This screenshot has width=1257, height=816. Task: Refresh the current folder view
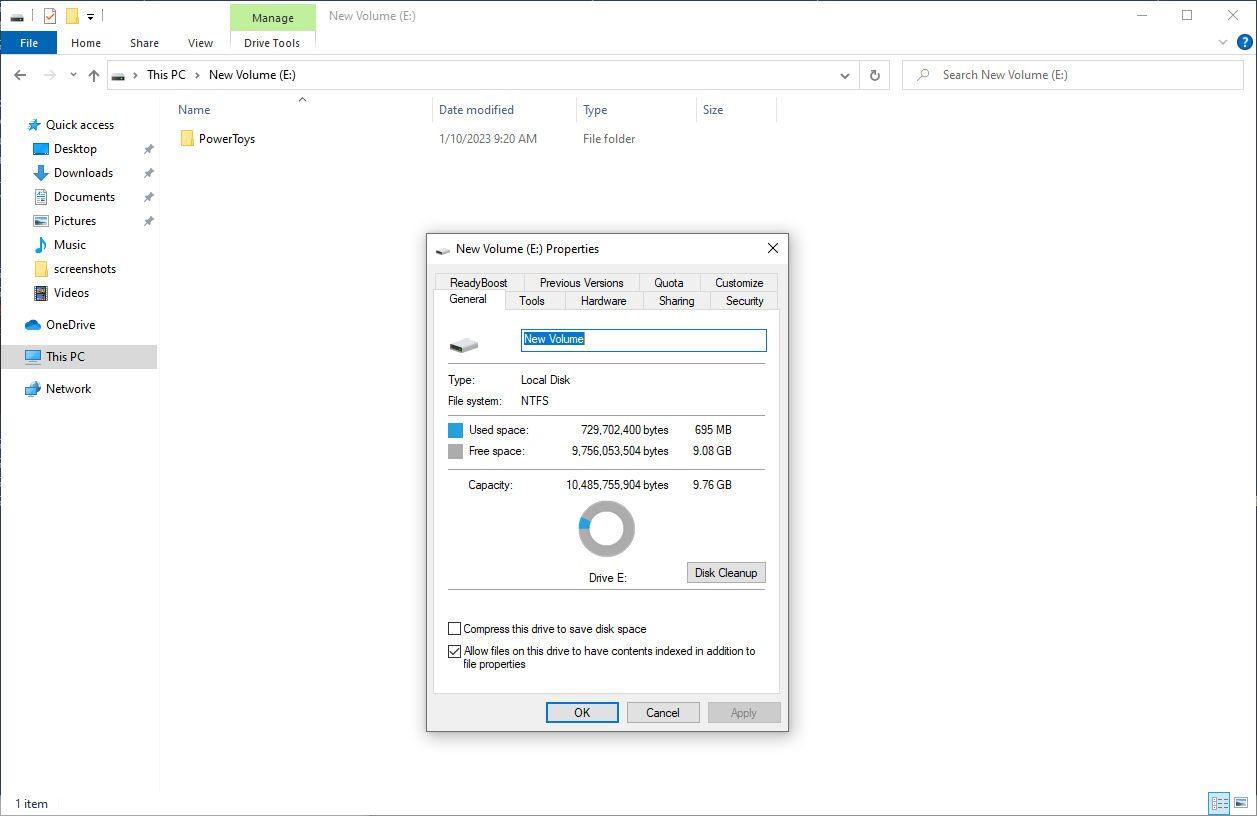coord(875,75)
